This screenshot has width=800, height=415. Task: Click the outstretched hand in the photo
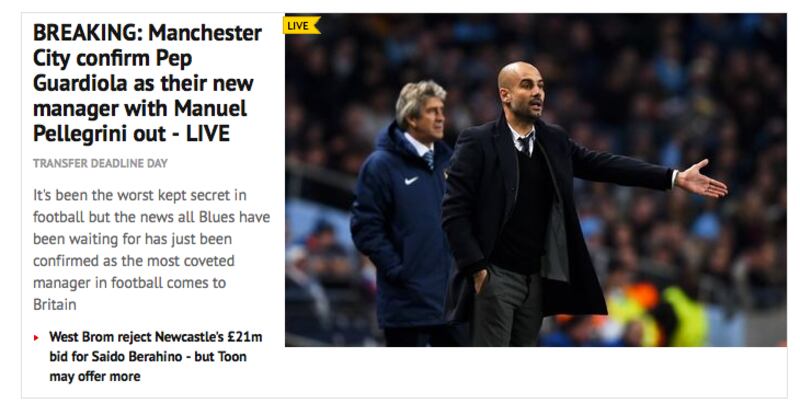click(x=702, y=179)
